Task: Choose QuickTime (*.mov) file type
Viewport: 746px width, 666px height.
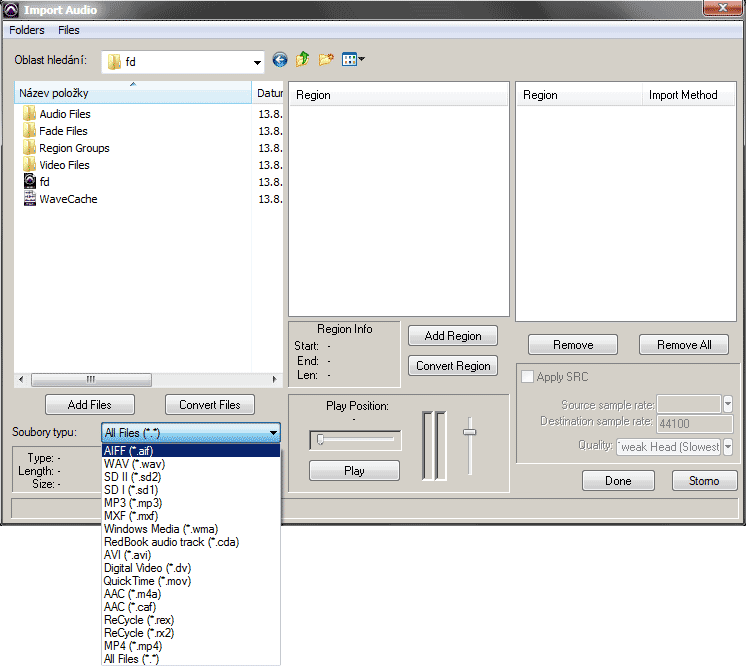Action: pos(191,581)
